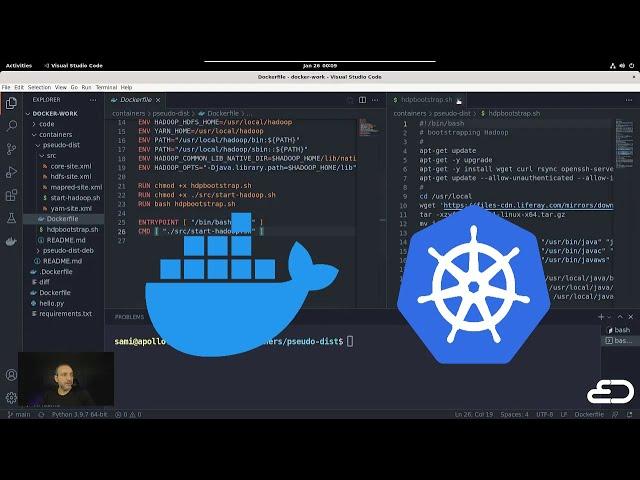
Task: Open start-hadoop.sh in explorer
Action: pyautogui.click(x=75, y=198)
